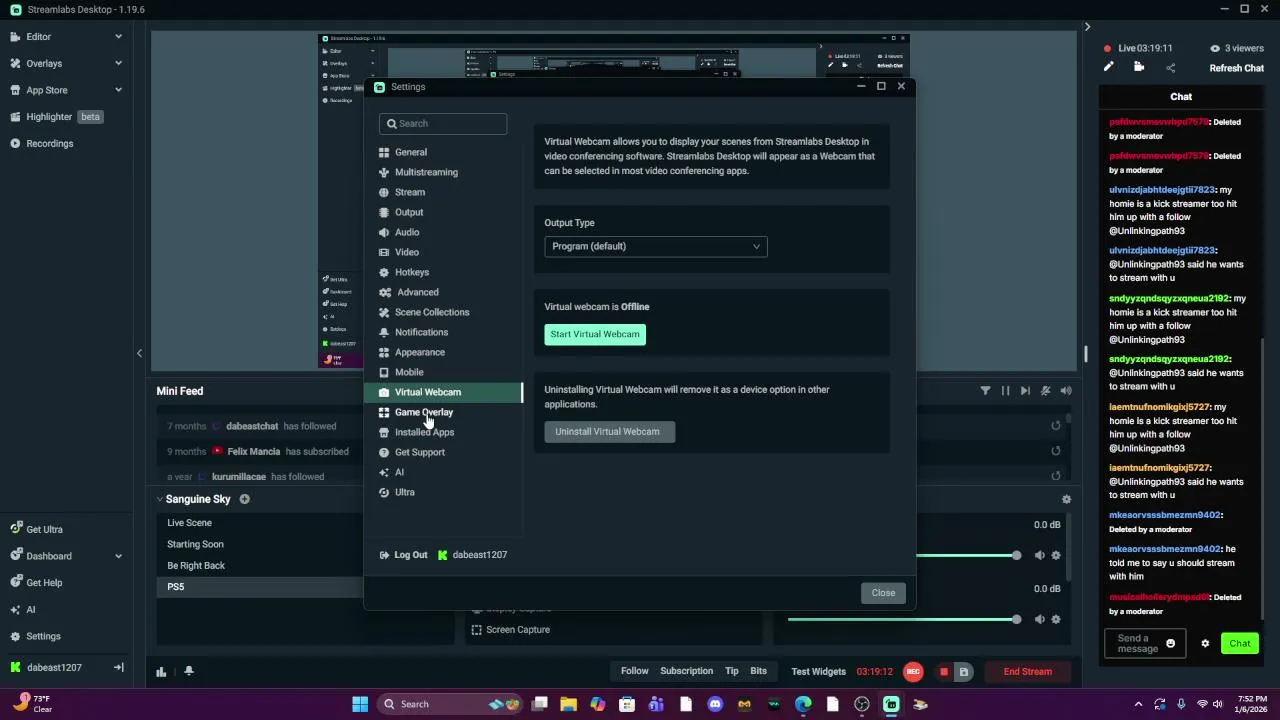1280x720 pixels.
Task: Test a Subscription widget alert
Action: click(686, 671)
